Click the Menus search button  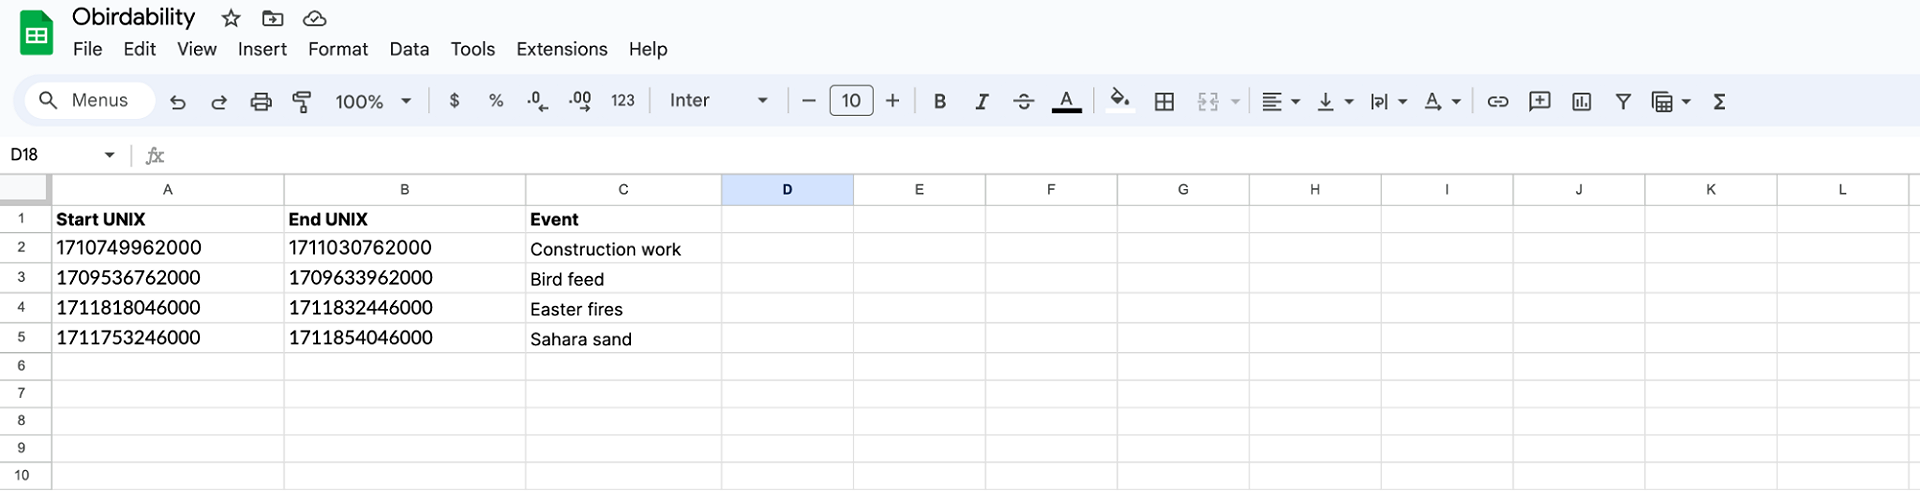click(x=84, y=100)
